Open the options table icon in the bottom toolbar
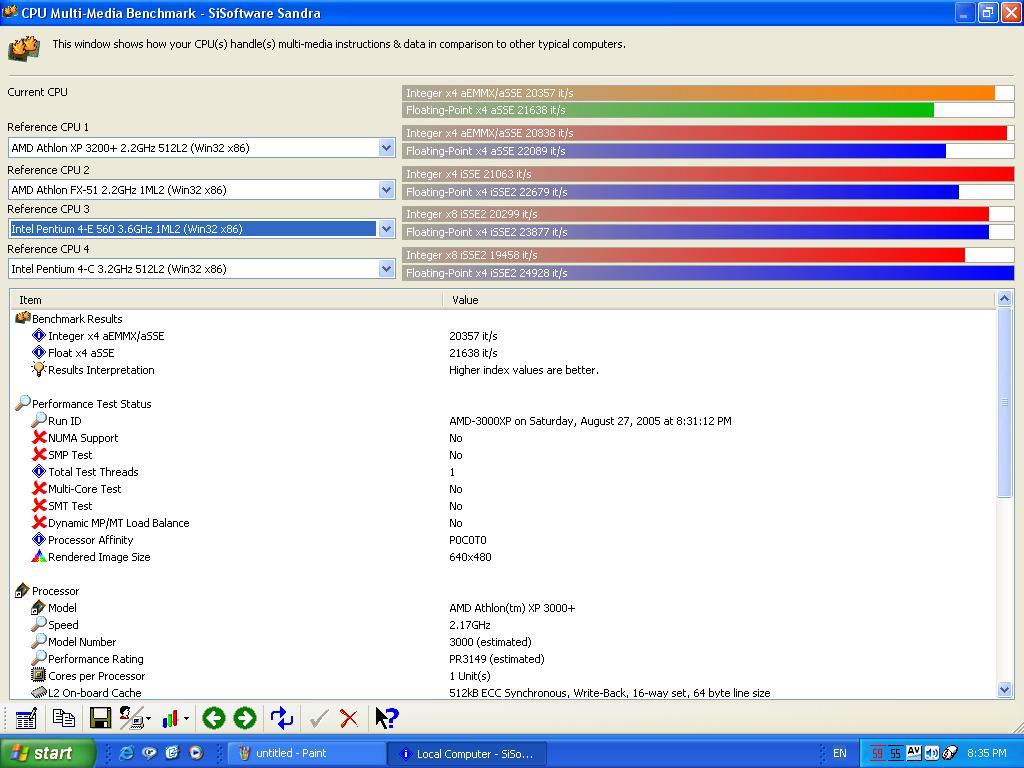This screenshot has width=1024, height=768. tap(26, 718)
